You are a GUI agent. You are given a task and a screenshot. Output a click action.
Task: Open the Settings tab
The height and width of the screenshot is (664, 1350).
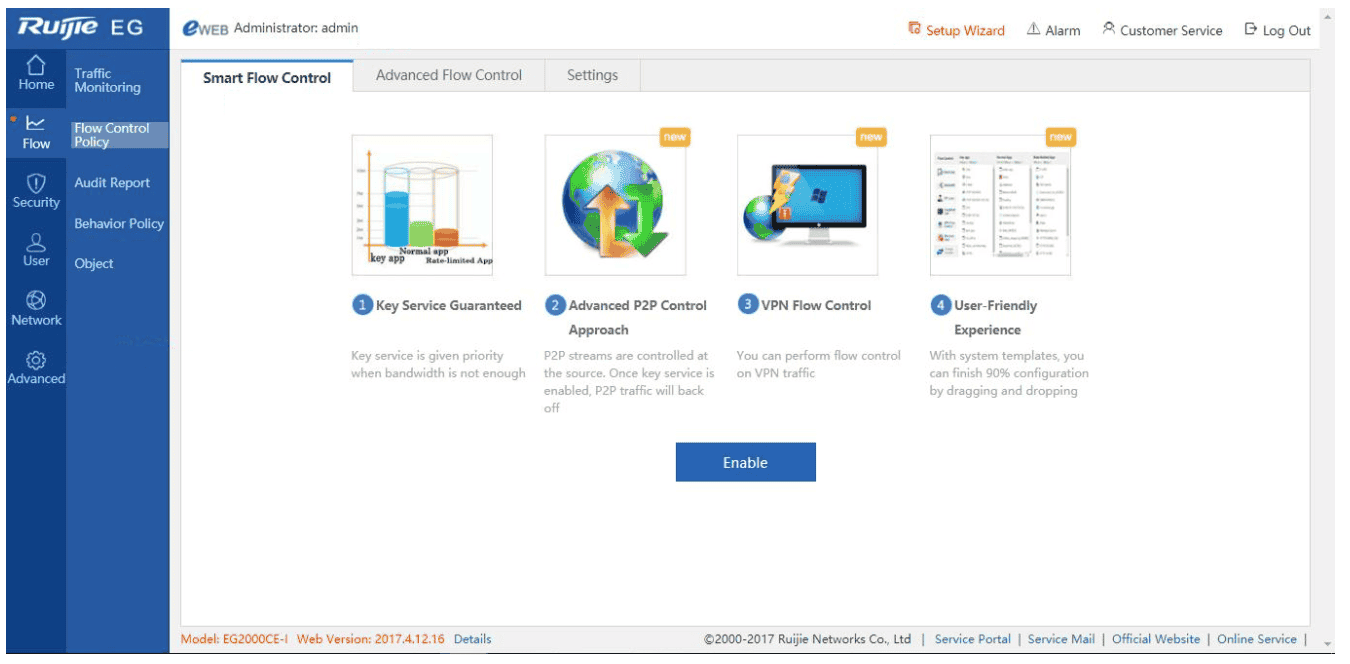click(592, 75)
